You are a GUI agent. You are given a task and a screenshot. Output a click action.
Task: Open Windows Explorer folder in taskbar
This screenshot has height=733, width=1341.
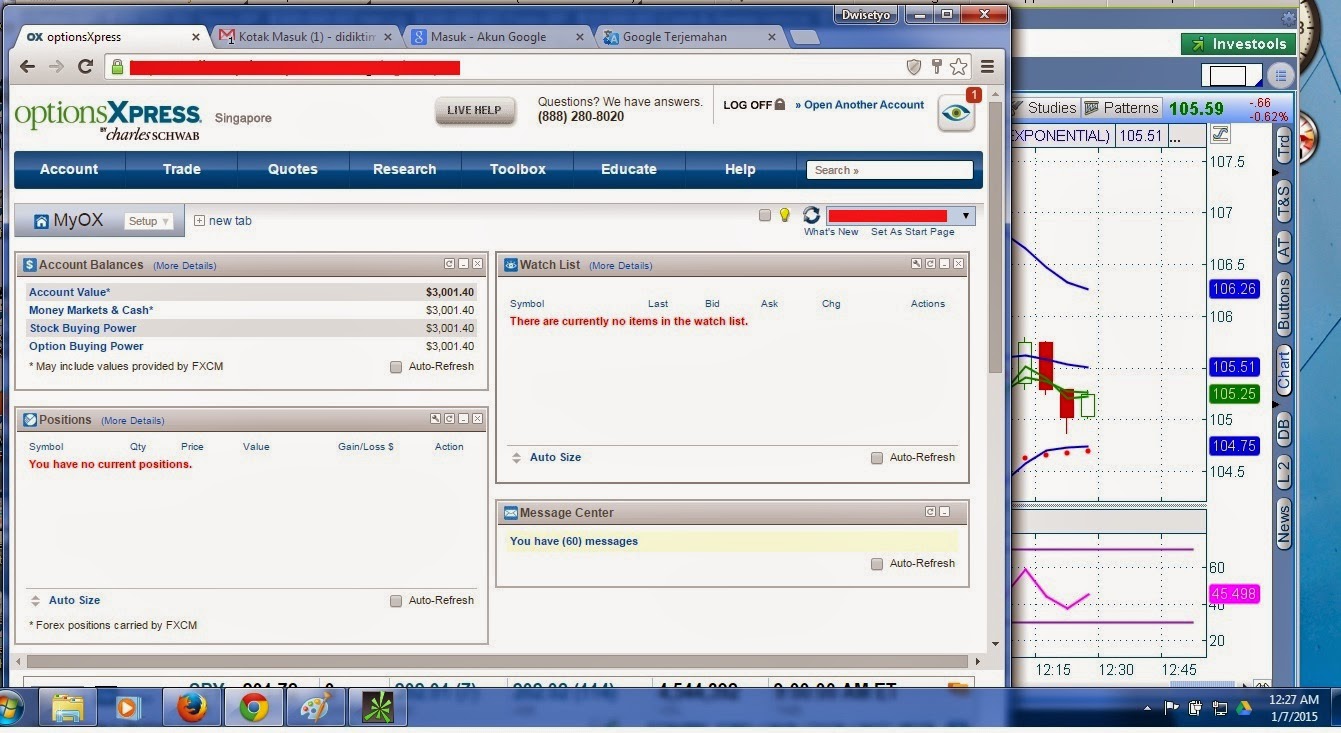coord(67,708)
